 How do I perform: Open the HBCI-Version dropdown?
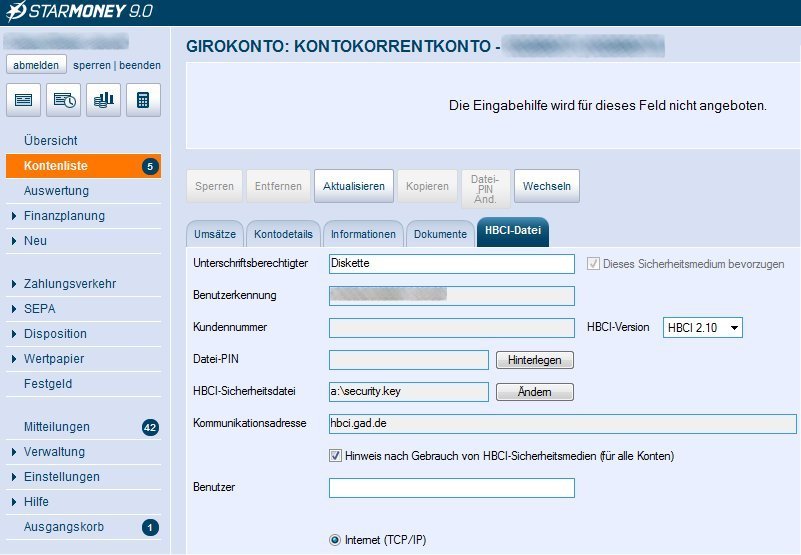coord(702,328)
